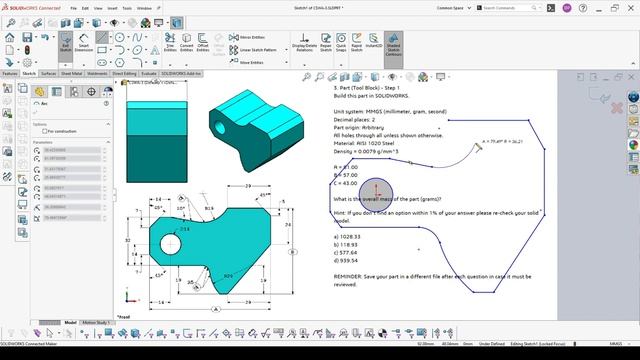640x360 pixels.
Task: Switch to the Features tab
Action: coord(10,73)
